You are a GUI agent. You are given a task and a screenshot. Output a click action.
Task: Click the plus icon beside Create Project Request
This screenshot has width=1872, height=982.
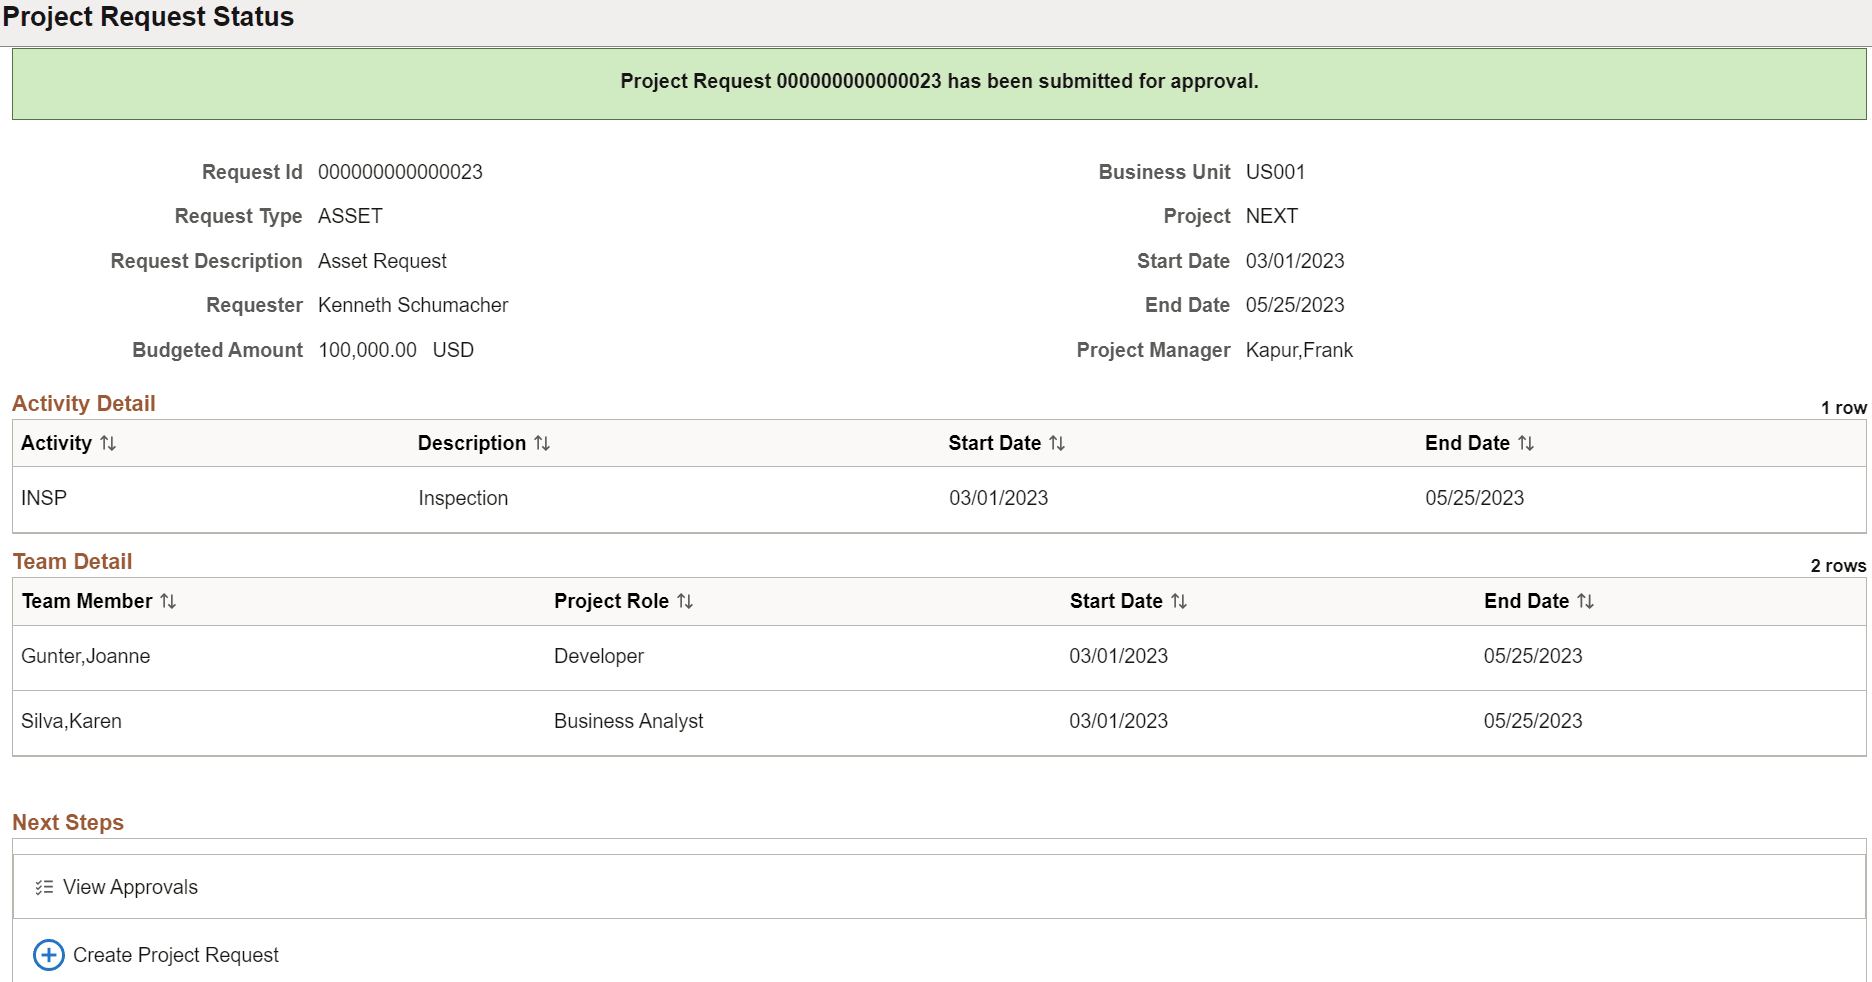tap(48, 955)
